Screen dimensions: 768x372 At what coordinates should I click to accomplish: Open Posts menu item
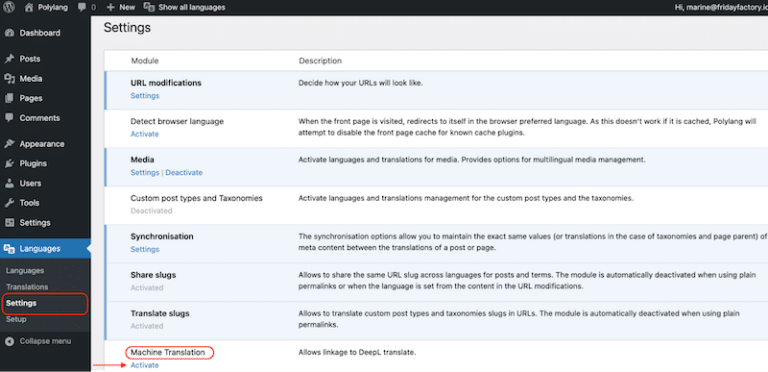(30, 59)
